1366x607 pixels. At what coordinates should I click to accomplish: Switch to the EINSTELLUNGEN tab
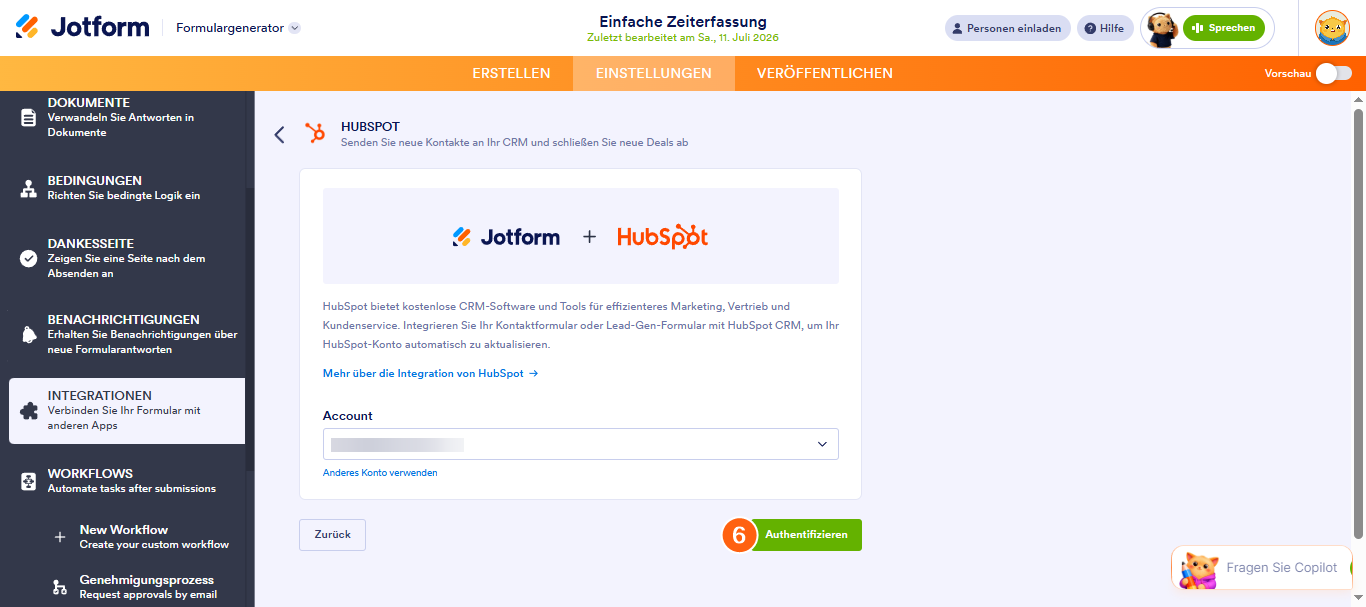tap(654, 73)
